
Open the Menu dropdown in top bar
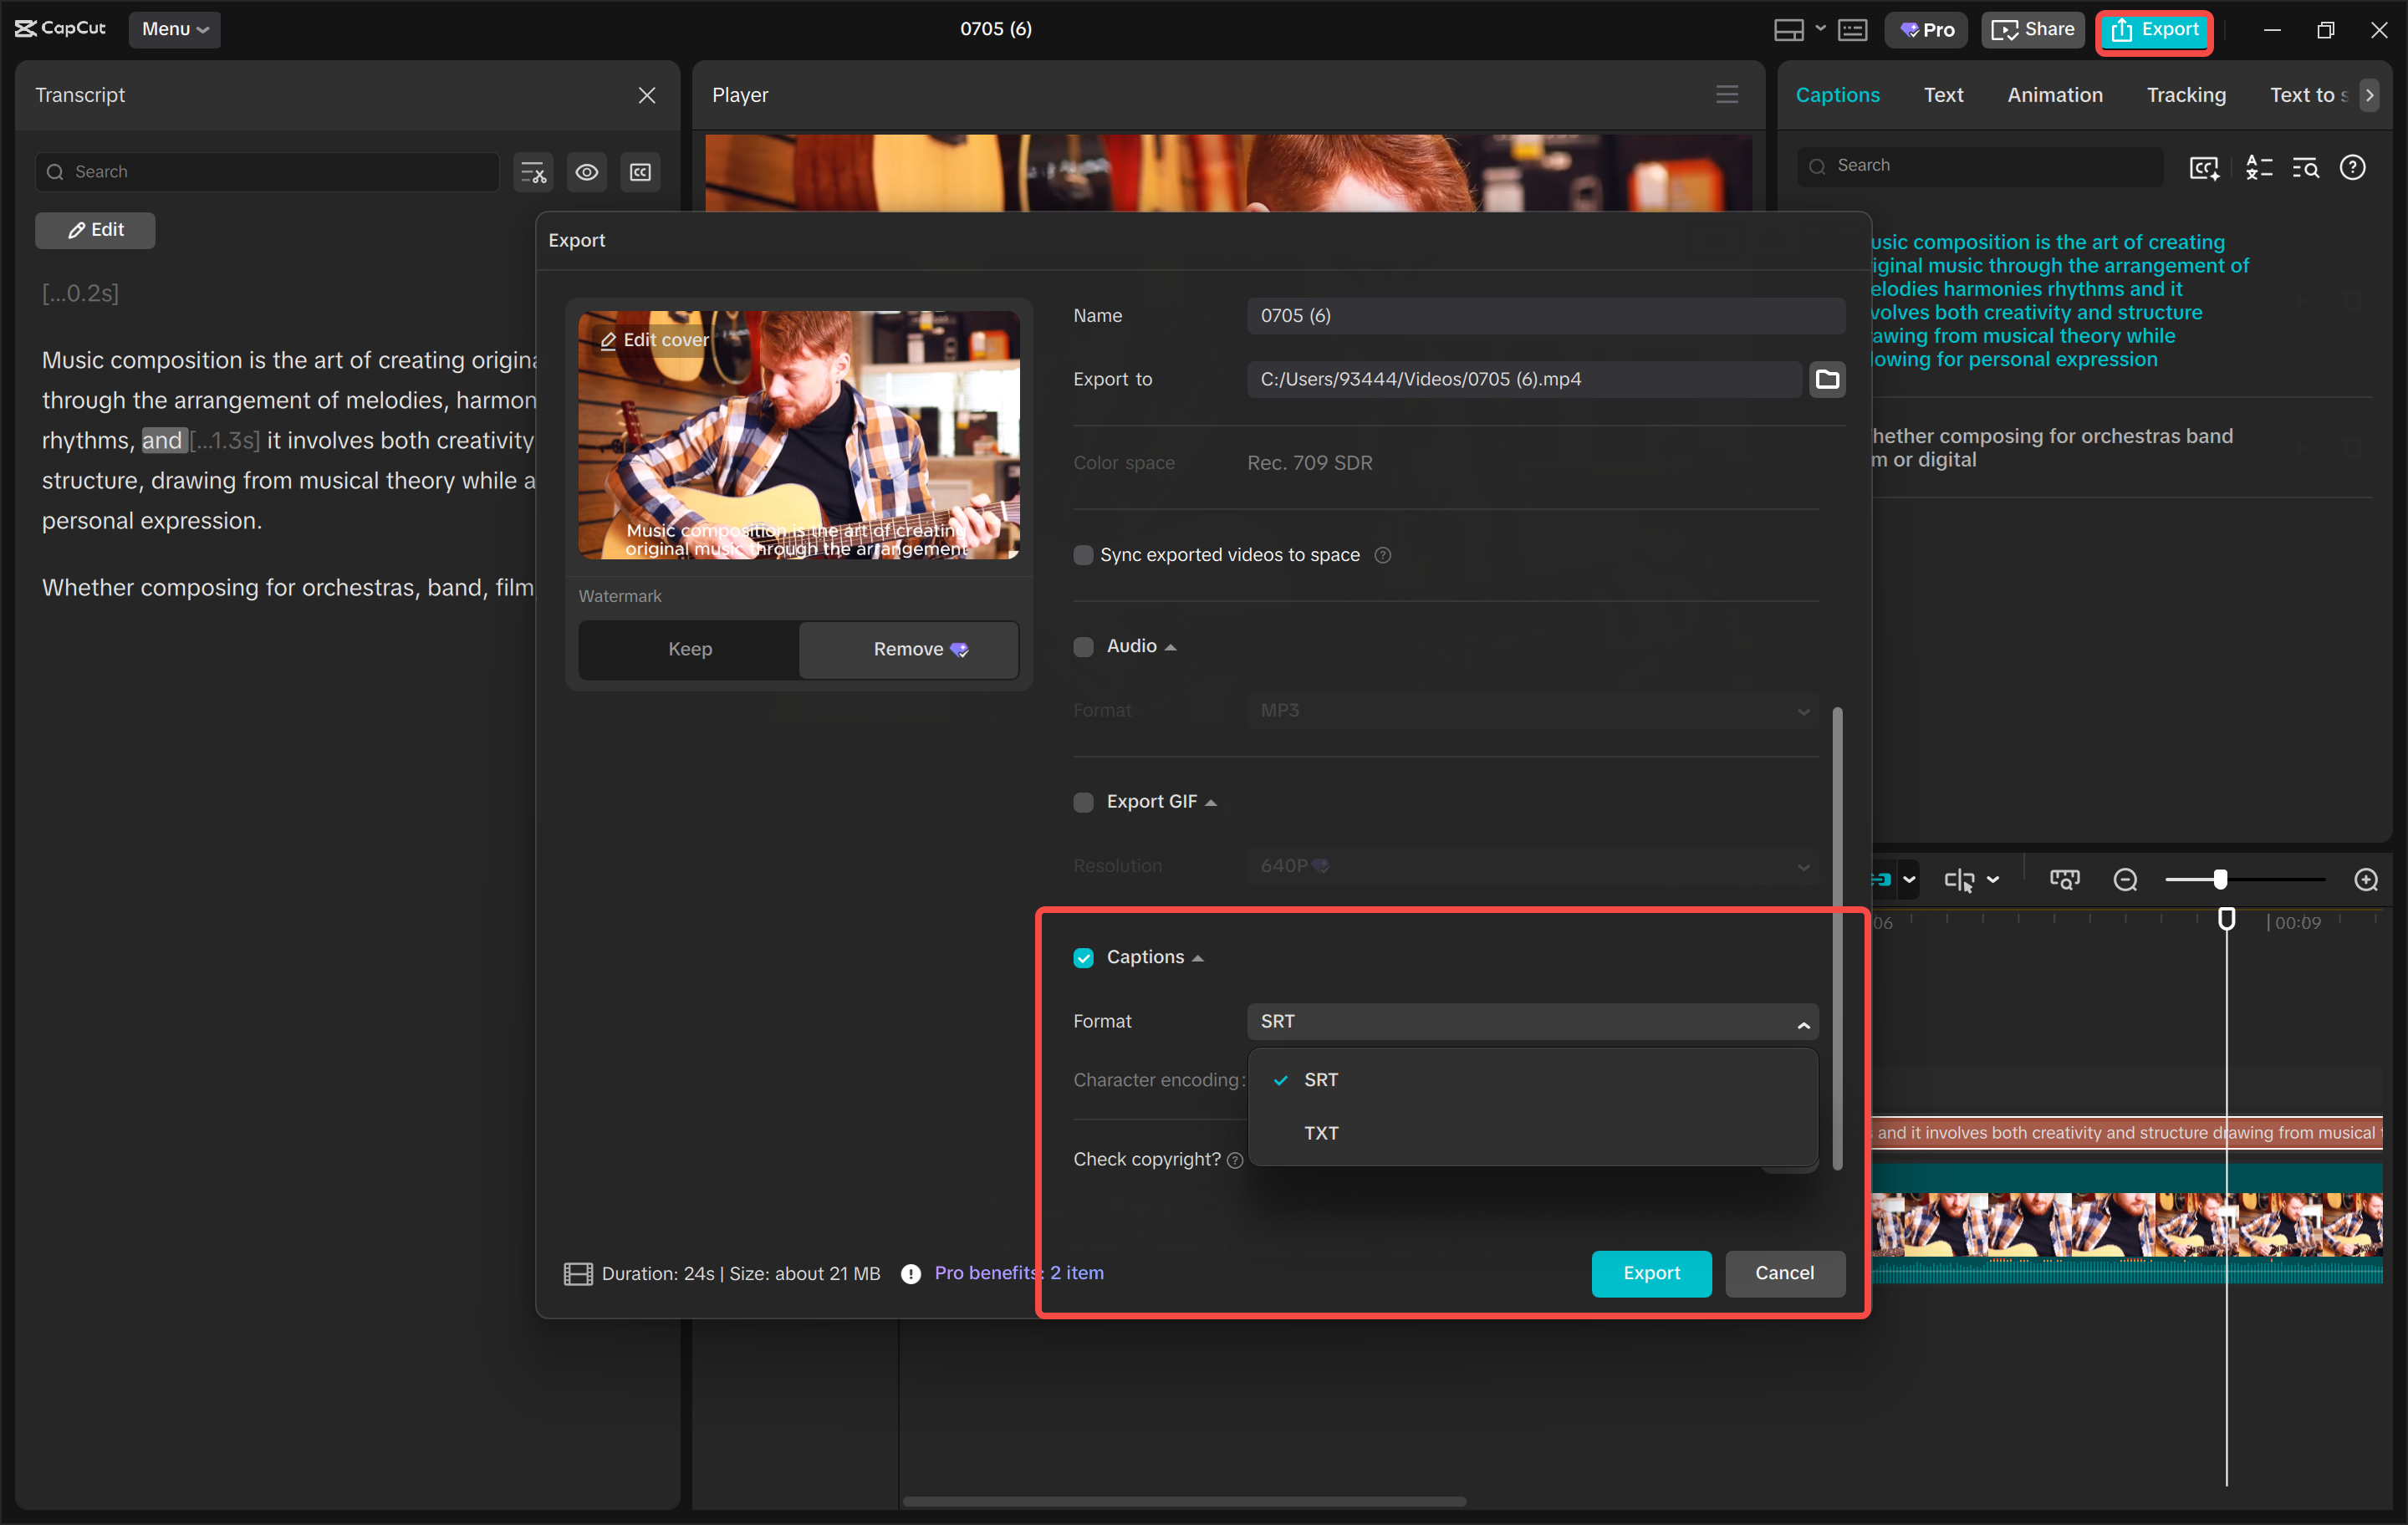[x=175, y=29]
